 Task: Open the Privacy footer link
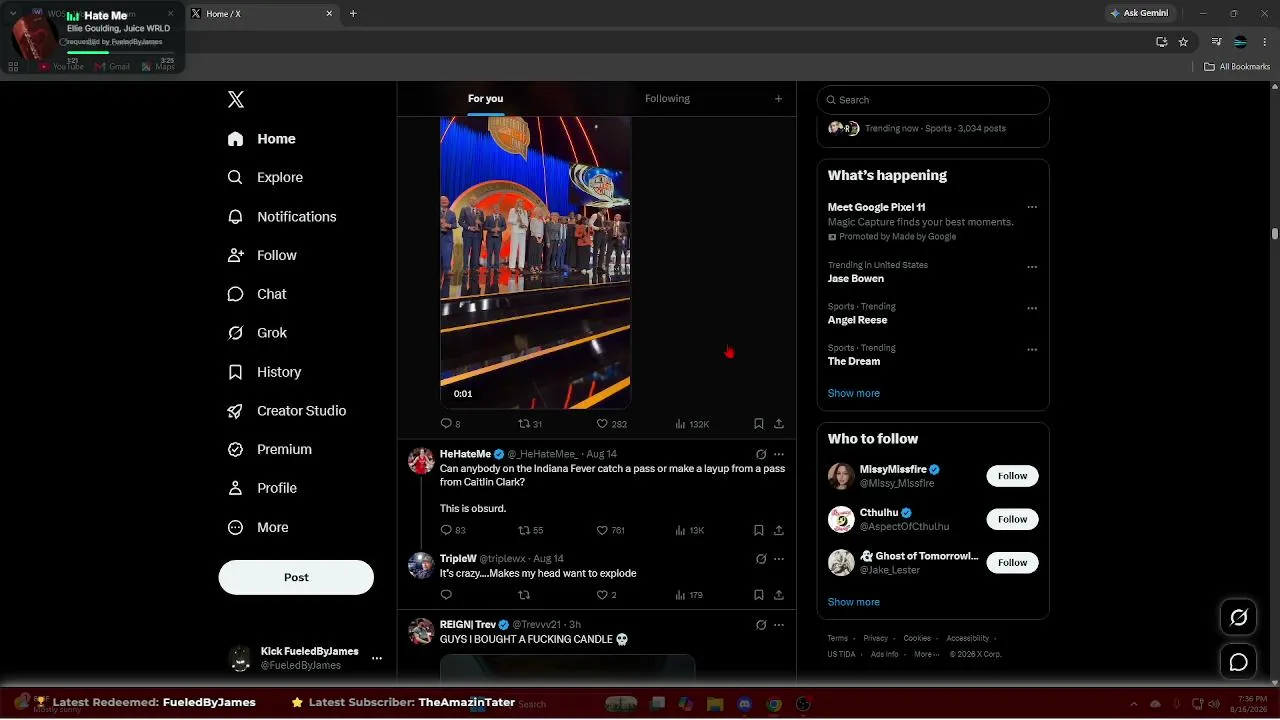(x=876, y=638)
